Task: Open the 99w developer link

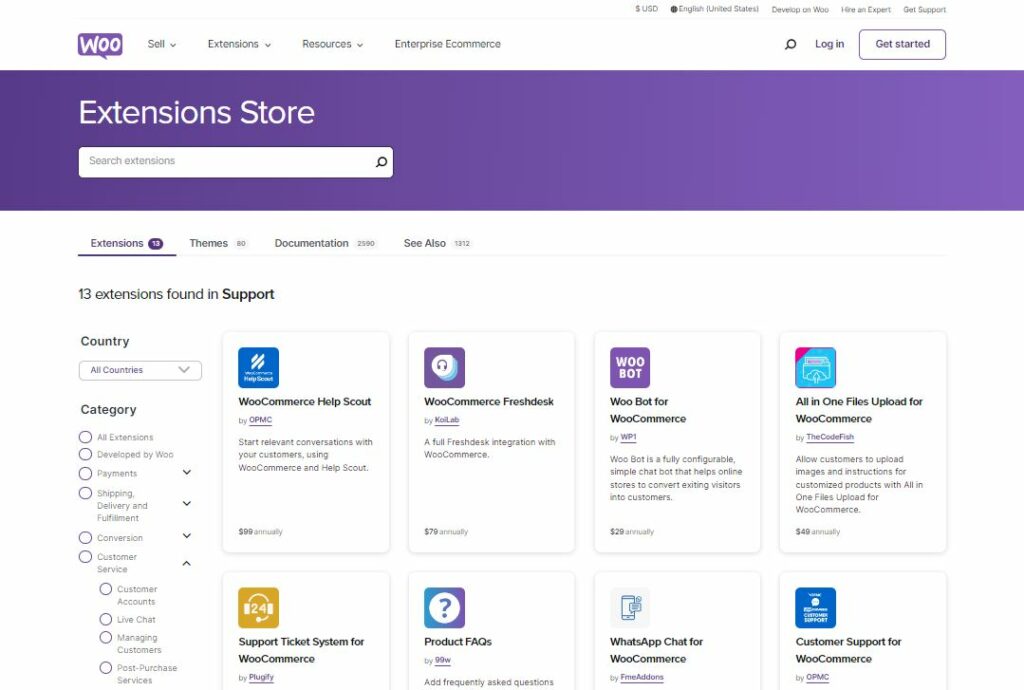Action: click(443, 661)
